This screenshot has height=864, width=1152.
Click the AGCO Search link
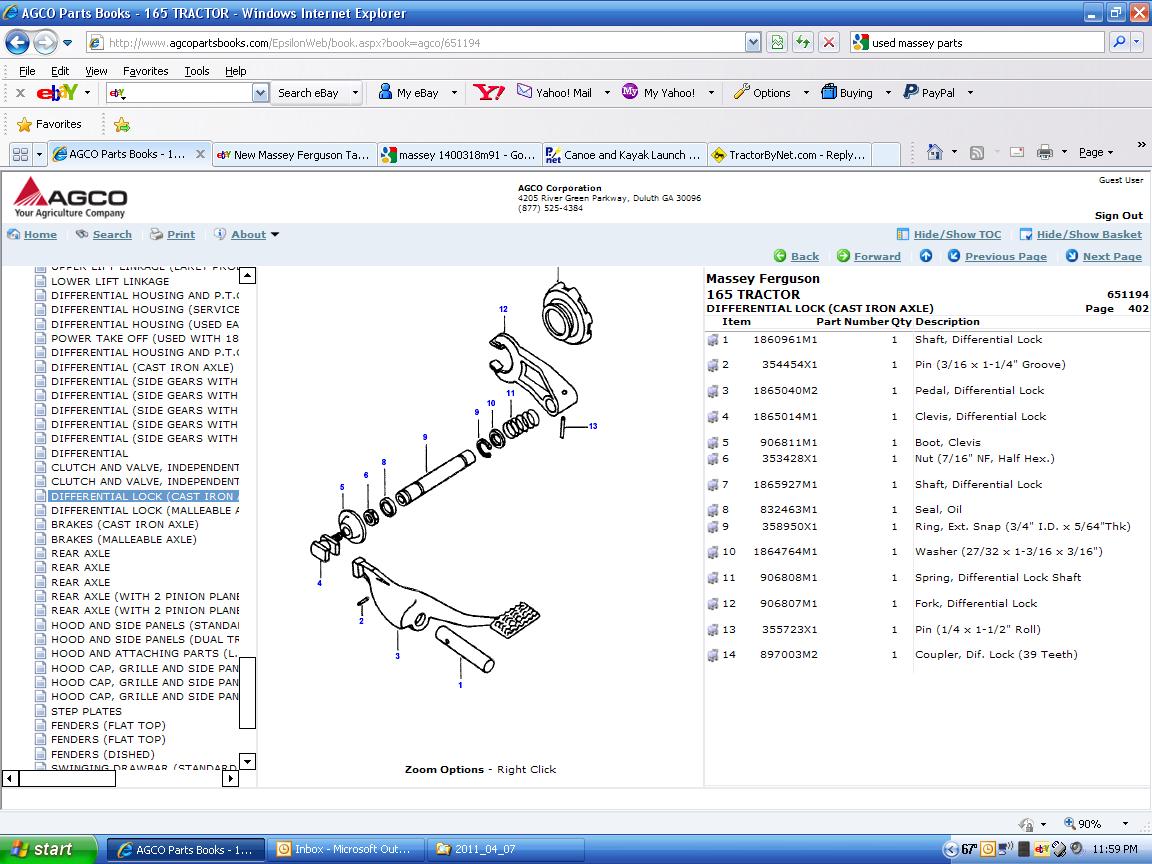point(112,234)
